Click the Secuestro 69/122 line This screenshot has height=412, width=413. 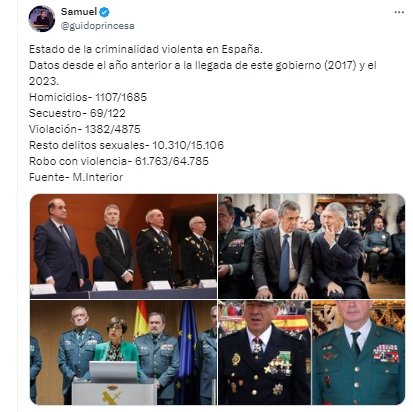pyautogui.click(x=77, y=113)
